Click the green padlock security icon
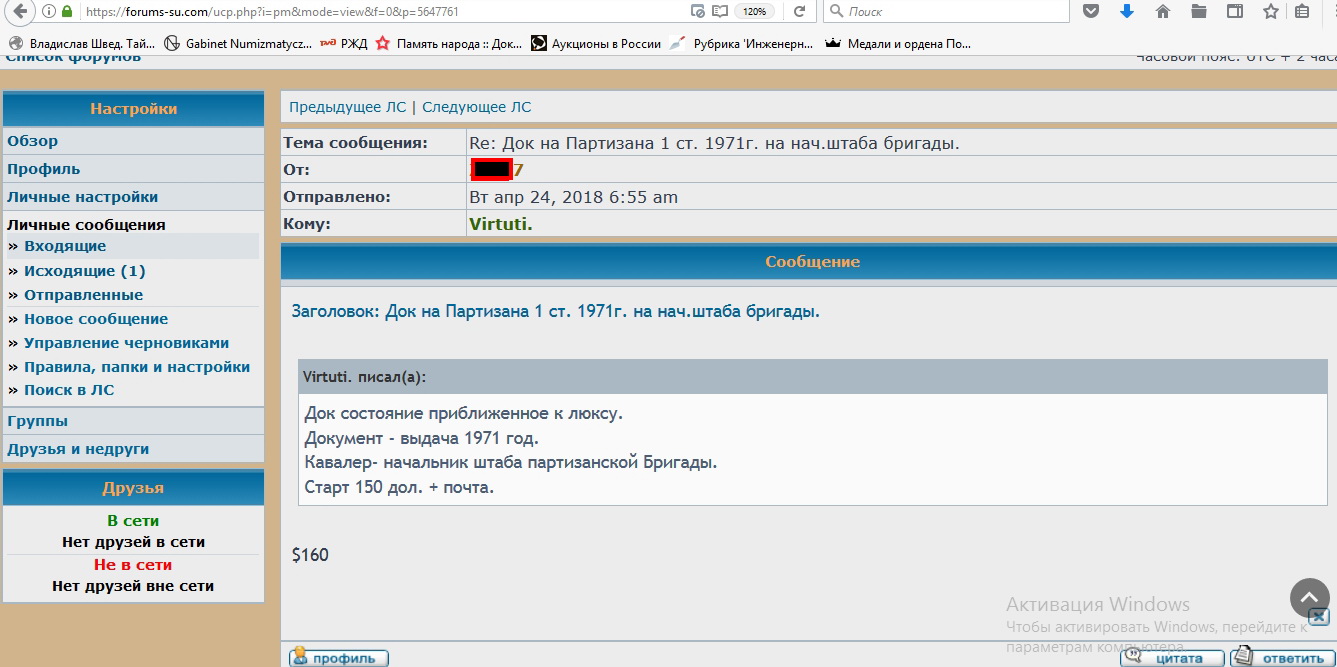The height and width of the screenshot is (667, 1337). (67, 12)
